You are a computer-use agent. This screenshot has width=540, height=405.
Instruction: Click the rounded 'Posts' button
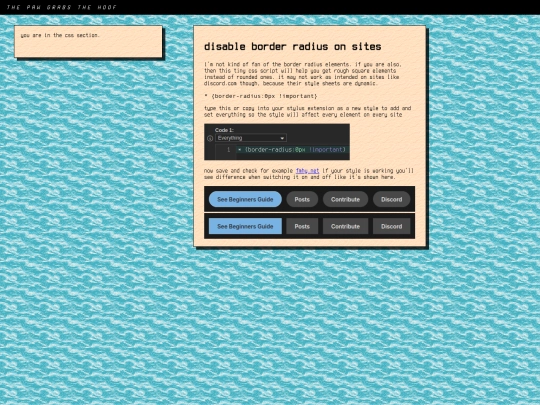point(302,199)
